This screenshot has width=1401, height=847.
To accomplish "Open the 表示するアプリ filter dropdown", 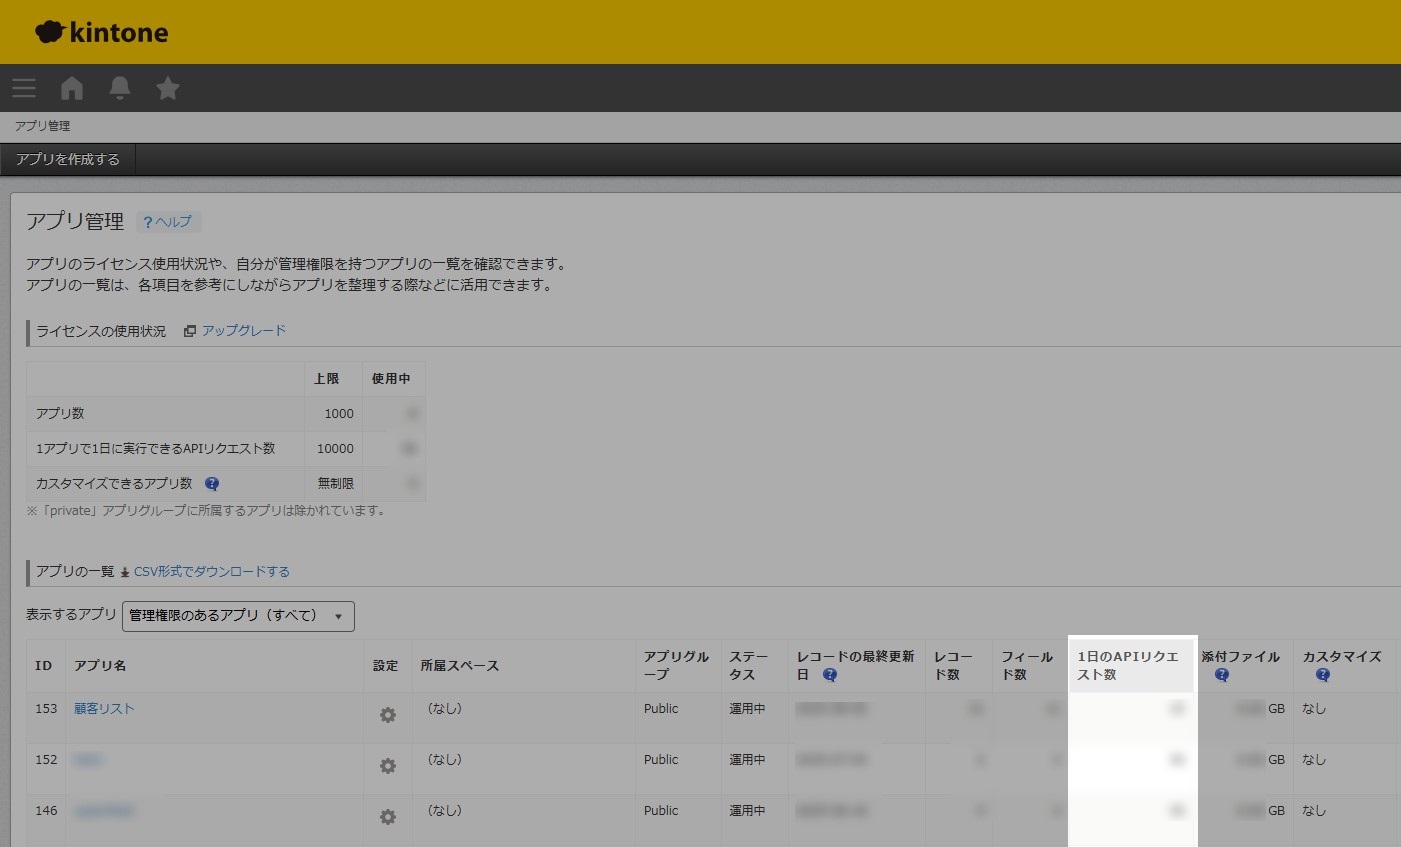I will (x=340, y=616).
